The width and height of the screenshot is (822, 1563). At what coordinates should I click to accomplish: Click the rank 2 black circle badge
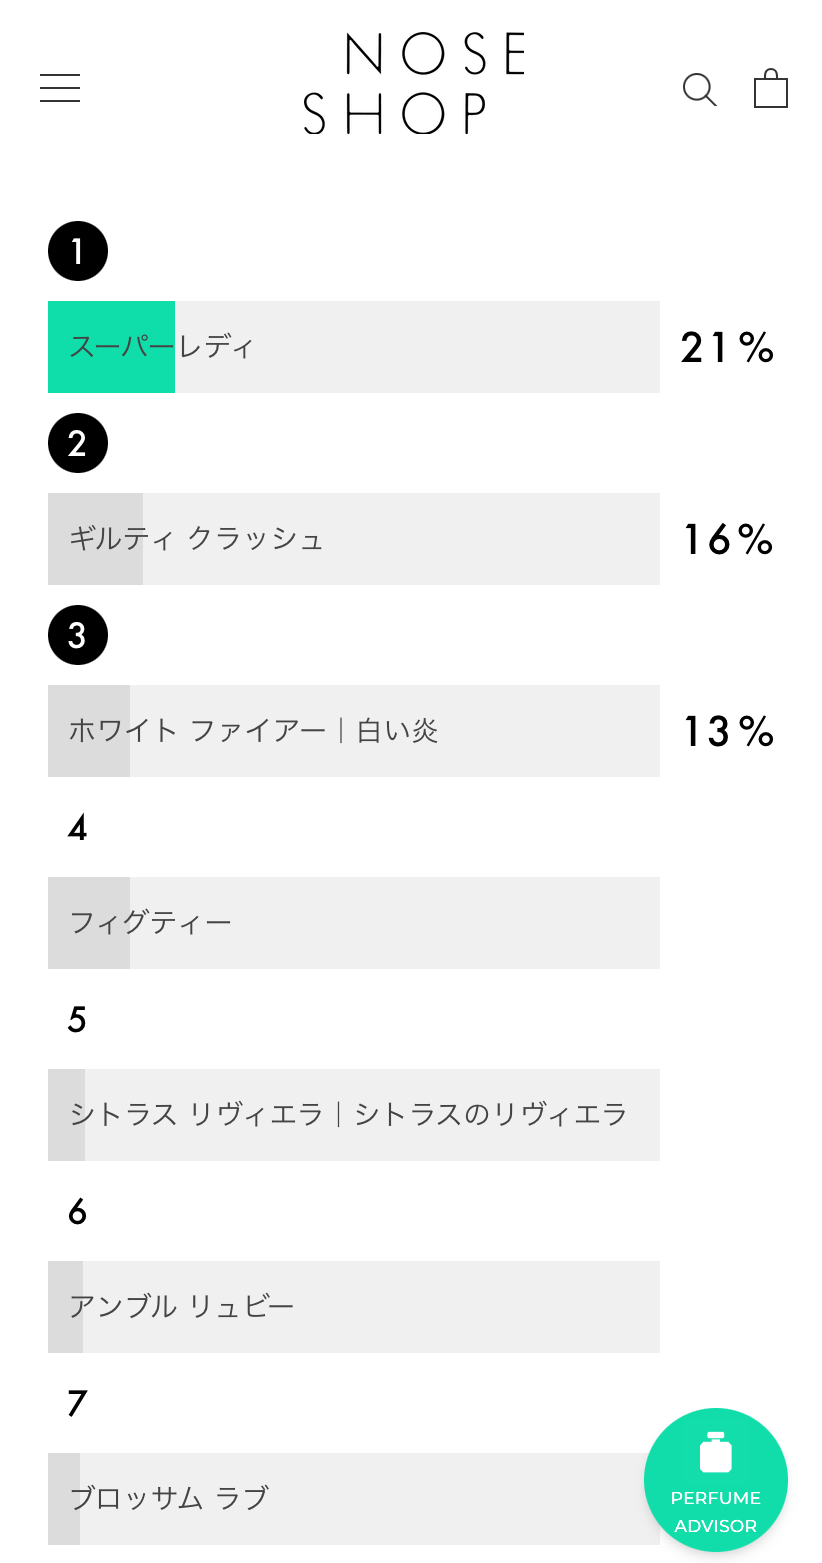(78, 443)
